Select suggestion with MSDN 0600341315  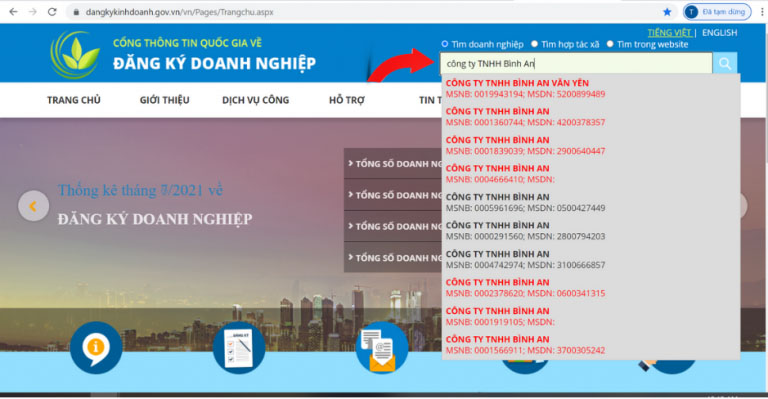click(590, 288)
